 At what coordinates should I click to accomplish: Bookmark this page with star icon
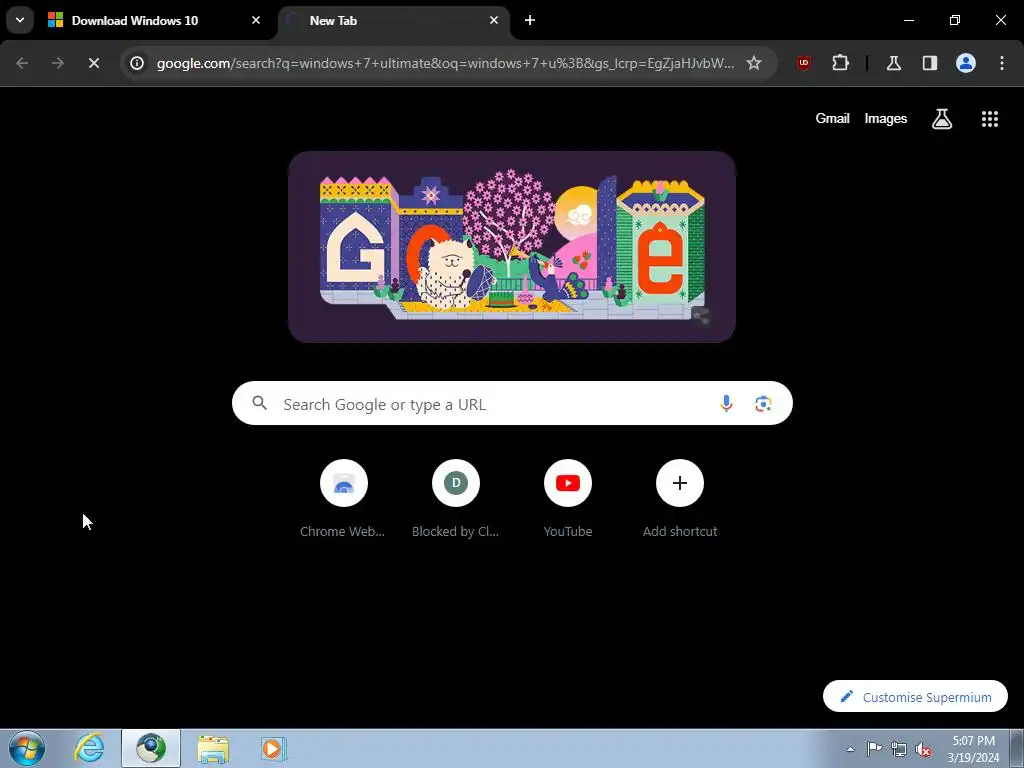coord(754,63)
